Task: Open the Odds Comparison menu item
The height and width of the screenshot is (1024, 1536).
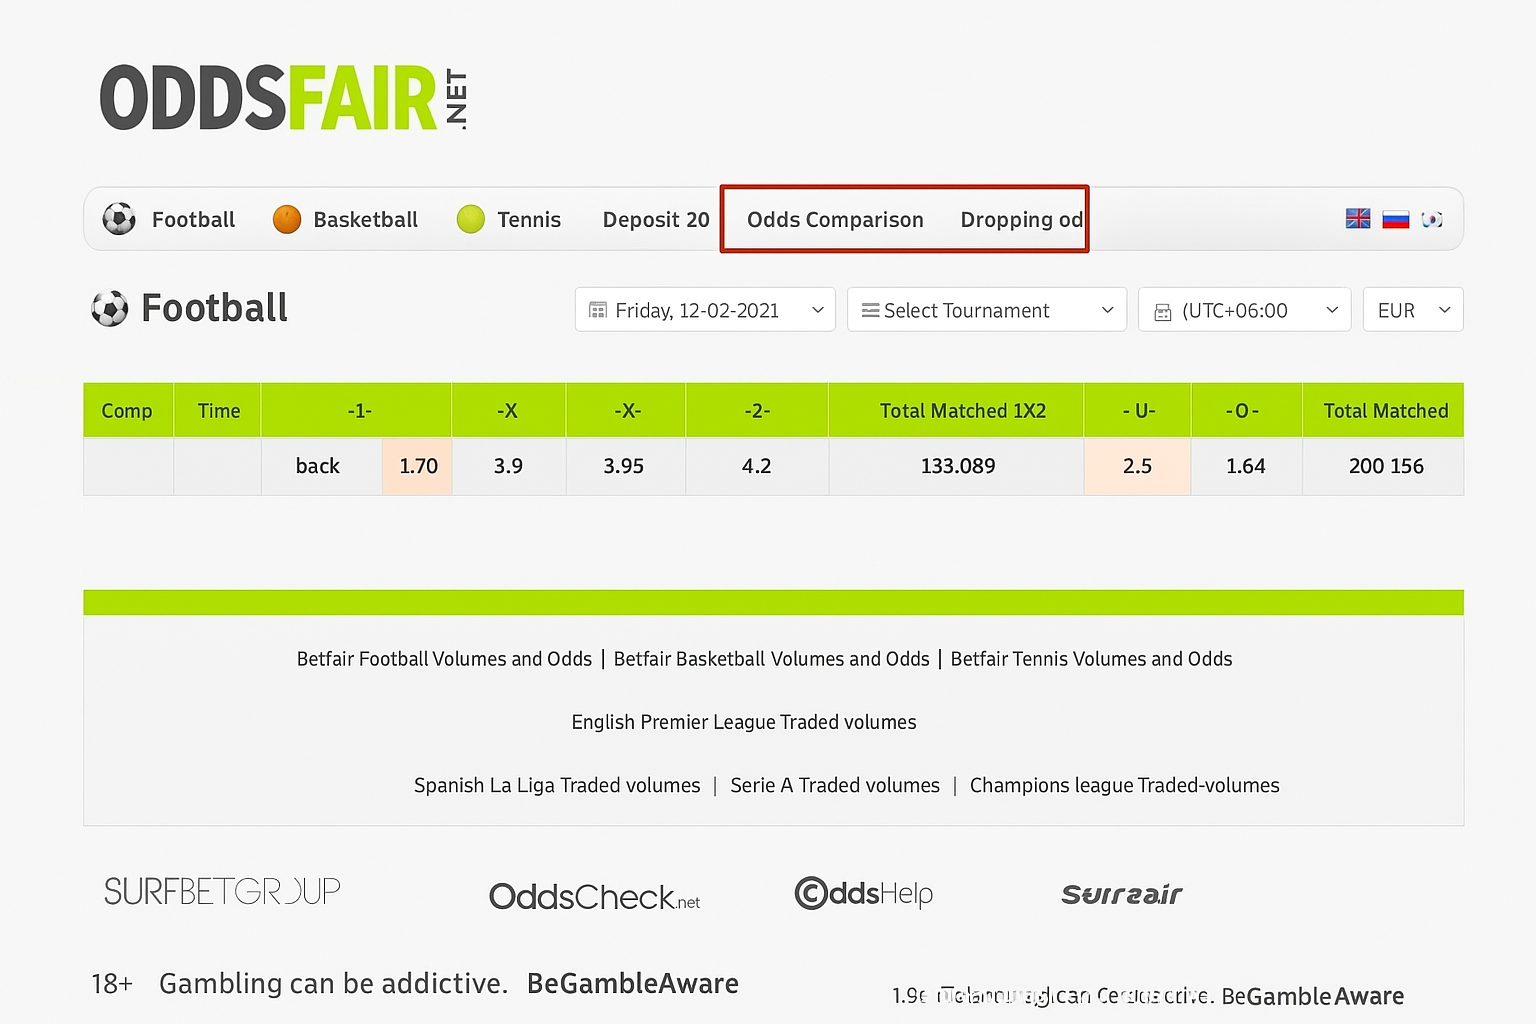Action: click(x=836, y=219)
